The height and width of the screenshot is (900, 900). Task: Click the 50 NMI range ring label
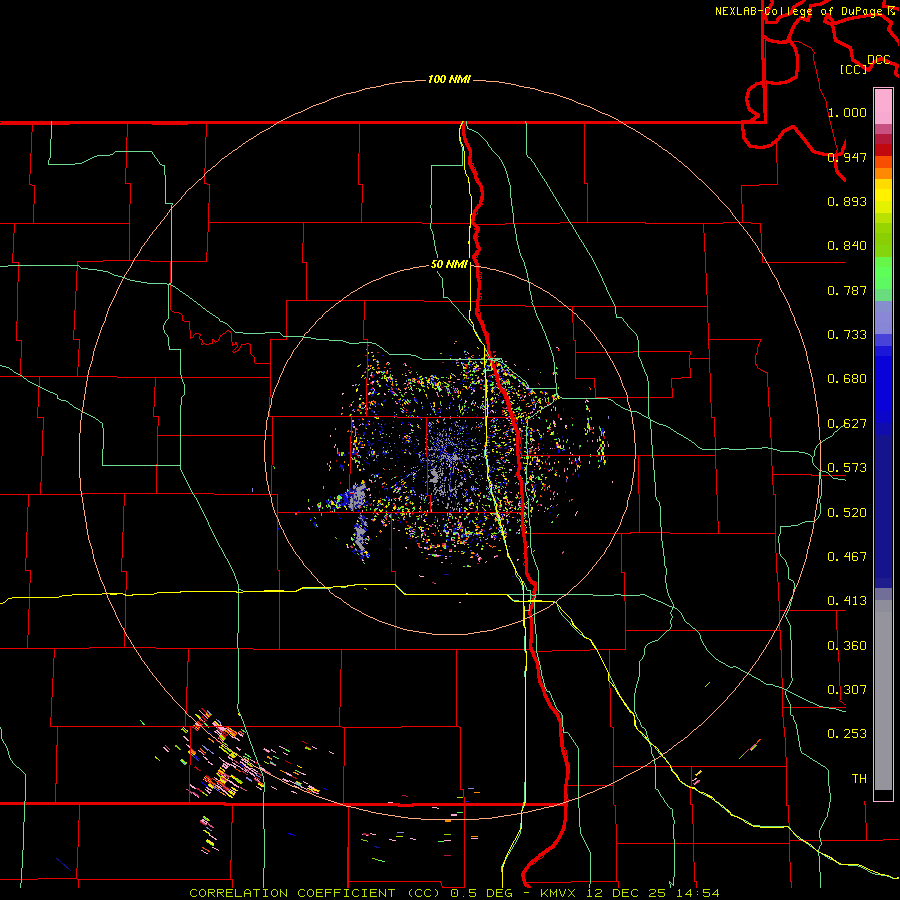[x=449, y=264]
